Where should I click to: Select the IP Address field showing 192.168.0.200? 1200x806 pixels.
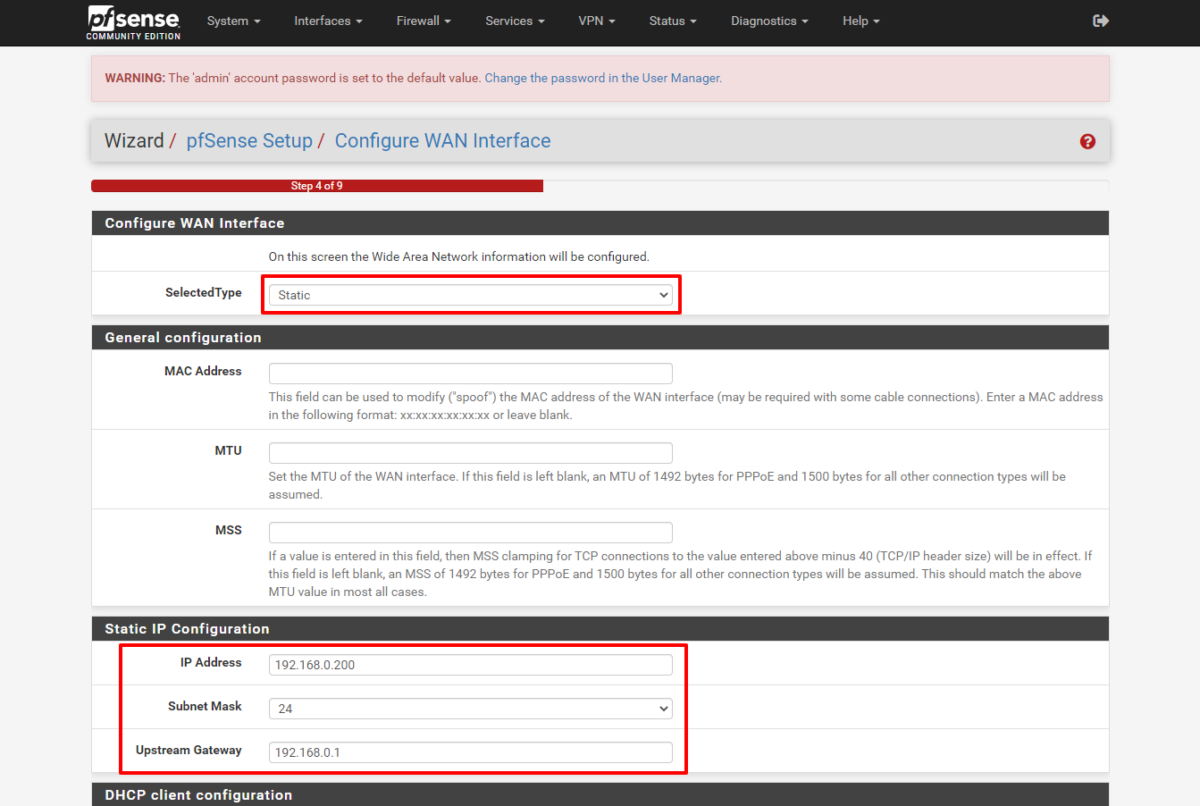[470, 664]
